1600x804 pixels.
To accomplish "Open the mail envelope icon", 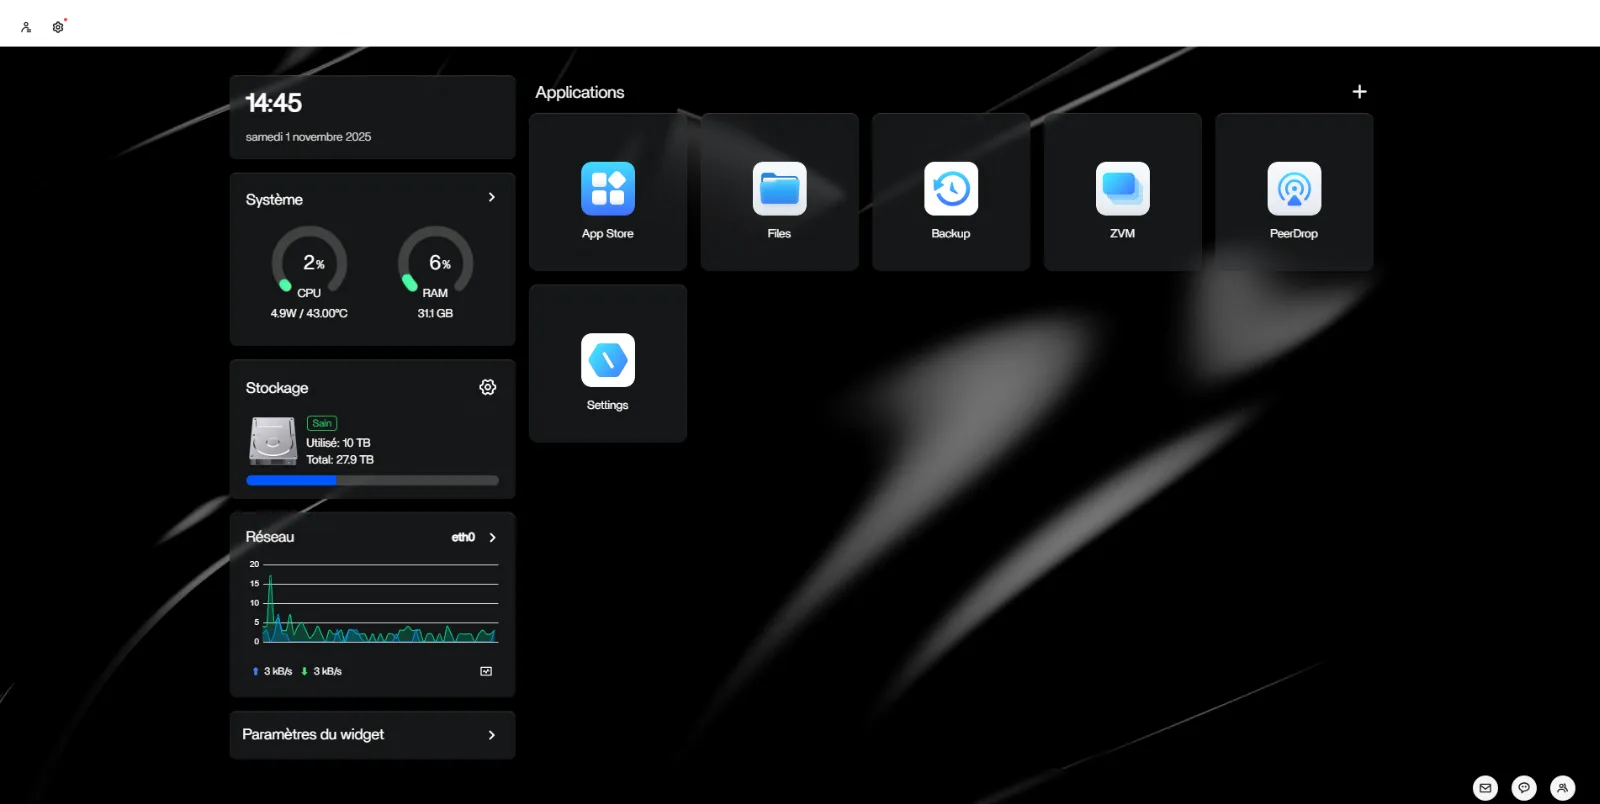I will 1485,788.
